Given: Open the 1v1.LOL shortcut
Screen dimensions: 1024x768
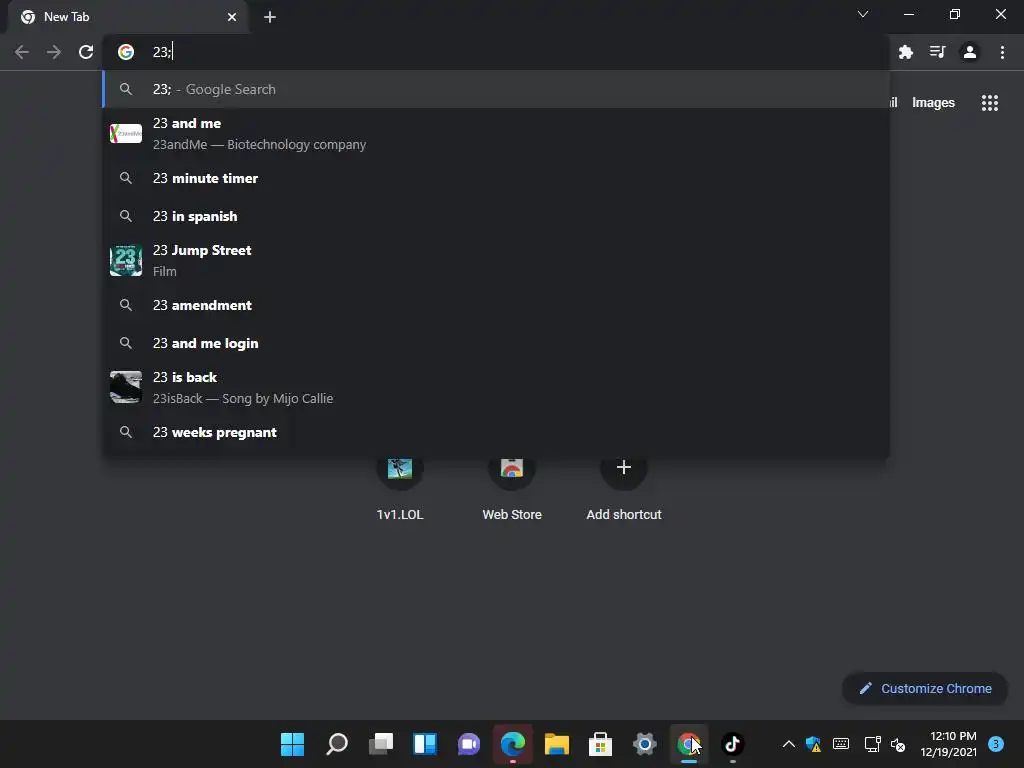Looking at the screenshot, I should pyautogui.click(x=400, y=487).
